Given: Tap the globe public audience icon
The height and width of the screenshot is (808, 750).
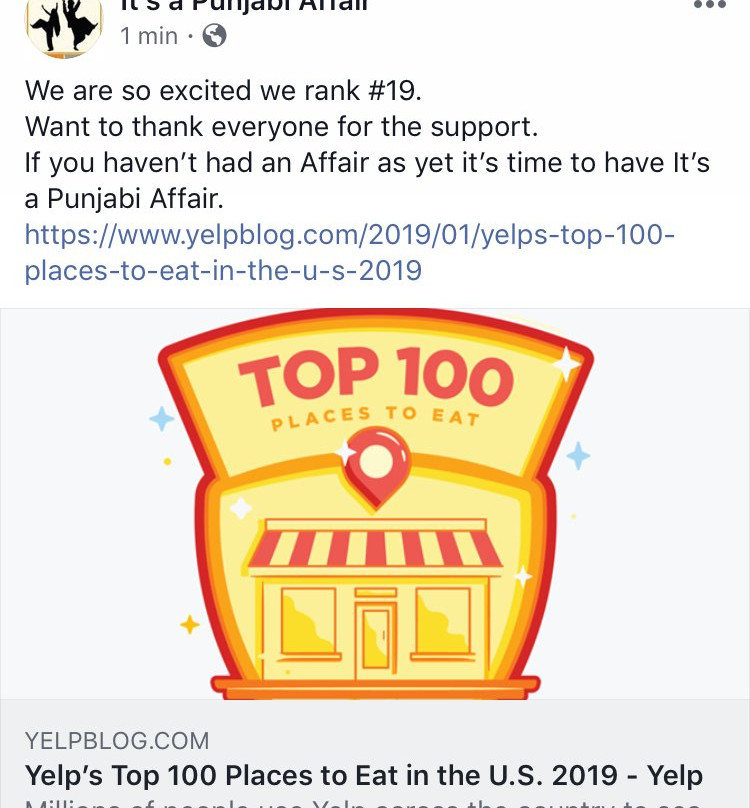Looking at the screenshot, I should [214, 37].
